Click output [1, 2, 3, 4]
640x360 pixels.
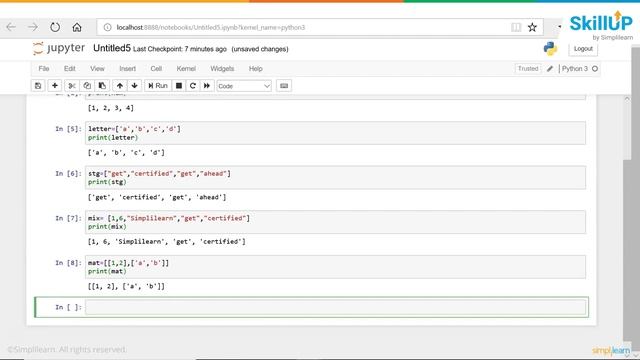pos(111,108)
